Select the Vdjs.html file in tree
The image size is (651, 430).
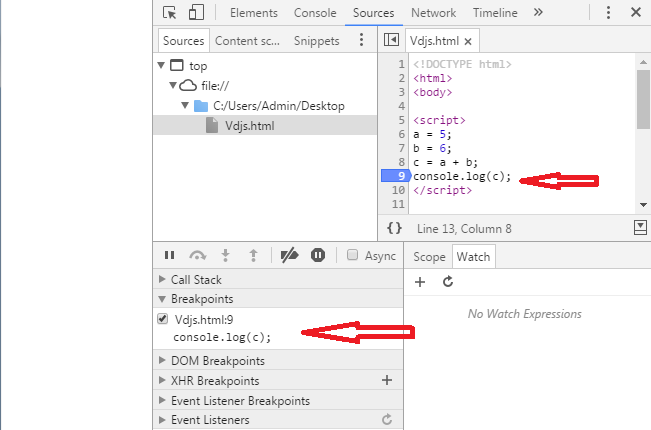point(249,125)
